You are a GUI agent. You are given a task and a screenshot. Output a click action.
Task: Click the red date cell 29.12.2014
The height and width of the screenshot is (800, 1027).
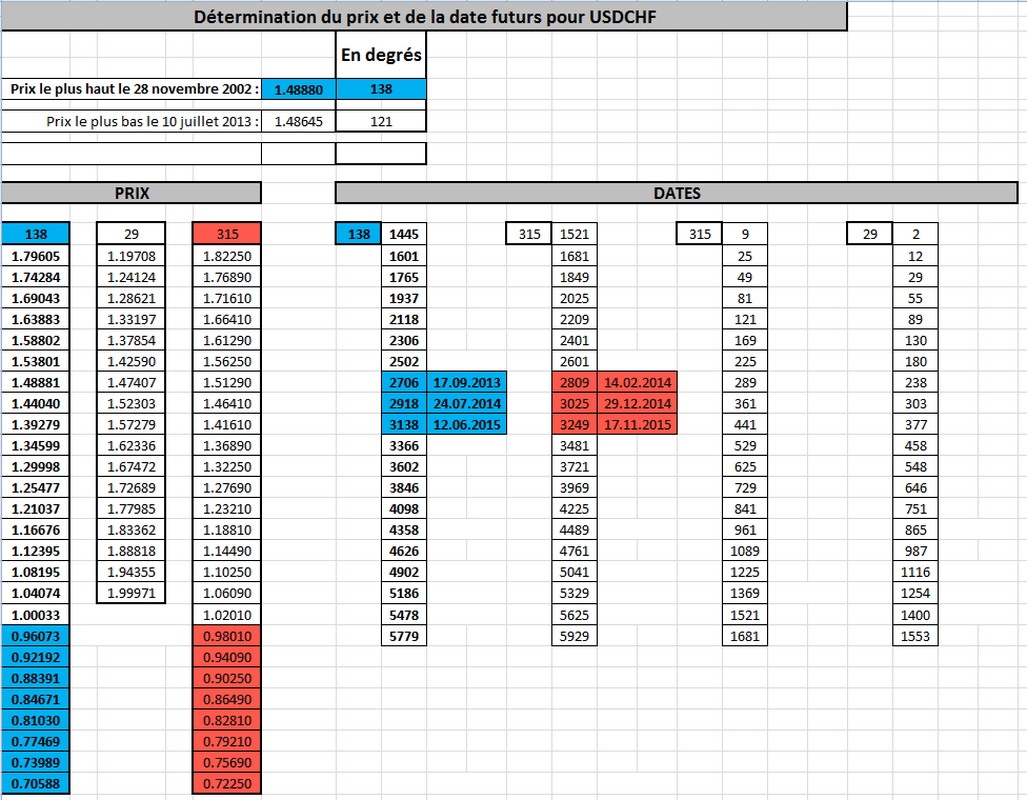[x=637, y=403]
